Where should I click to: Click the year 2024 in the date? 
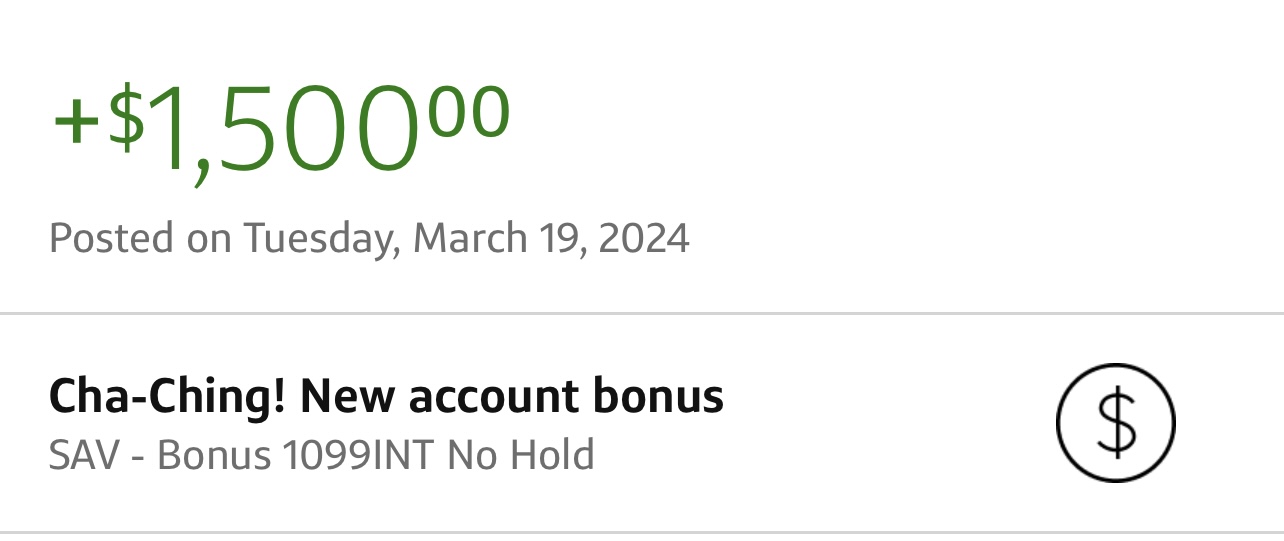coord(644,239)
